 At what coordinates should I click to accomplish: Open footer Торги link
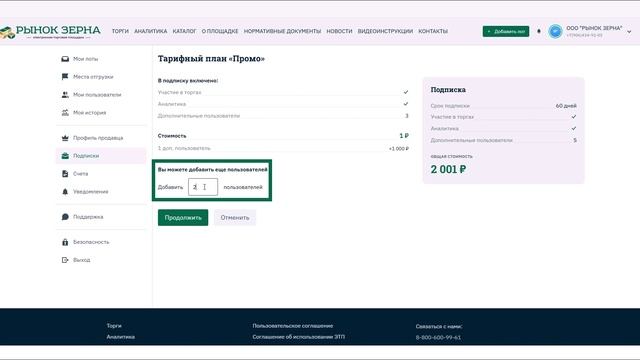pos(114,326)
